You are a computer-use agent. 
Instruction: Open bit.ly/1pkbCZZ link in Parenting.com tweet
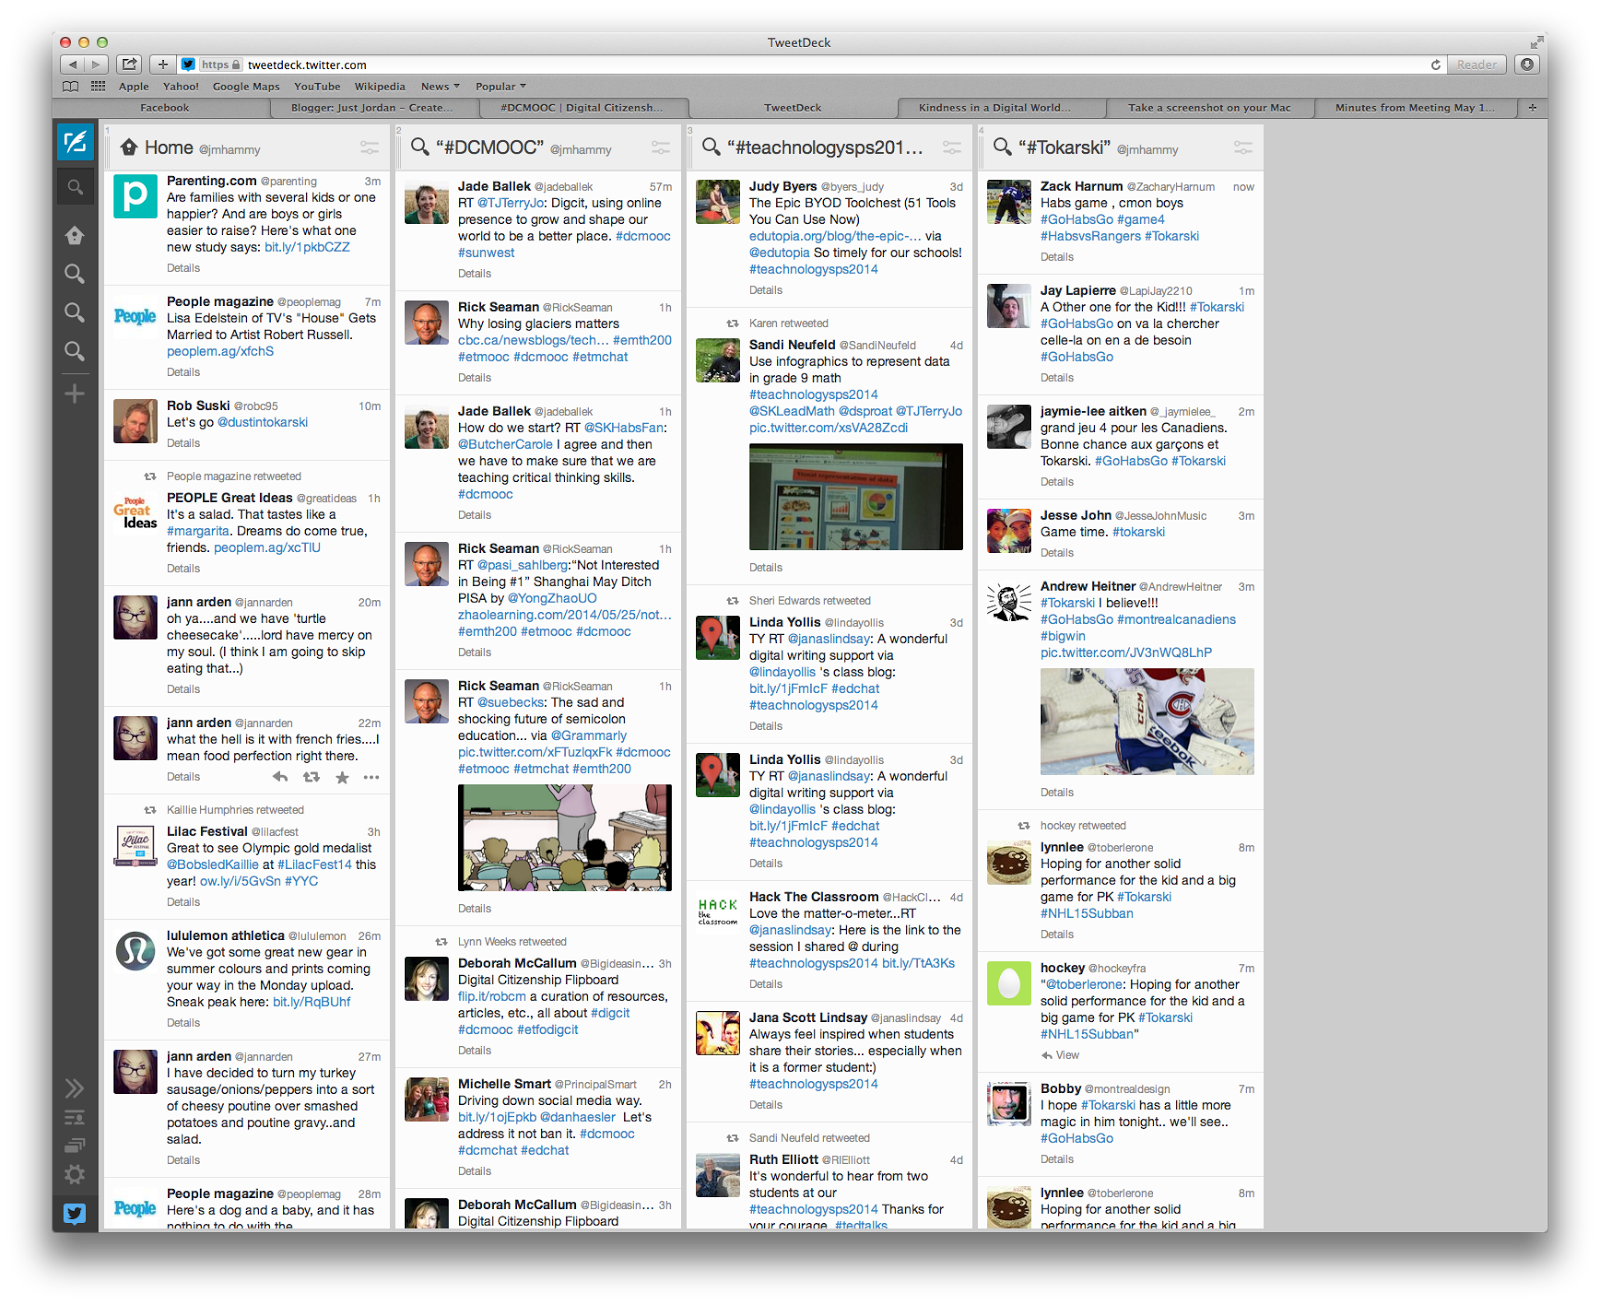click(307, 247)
